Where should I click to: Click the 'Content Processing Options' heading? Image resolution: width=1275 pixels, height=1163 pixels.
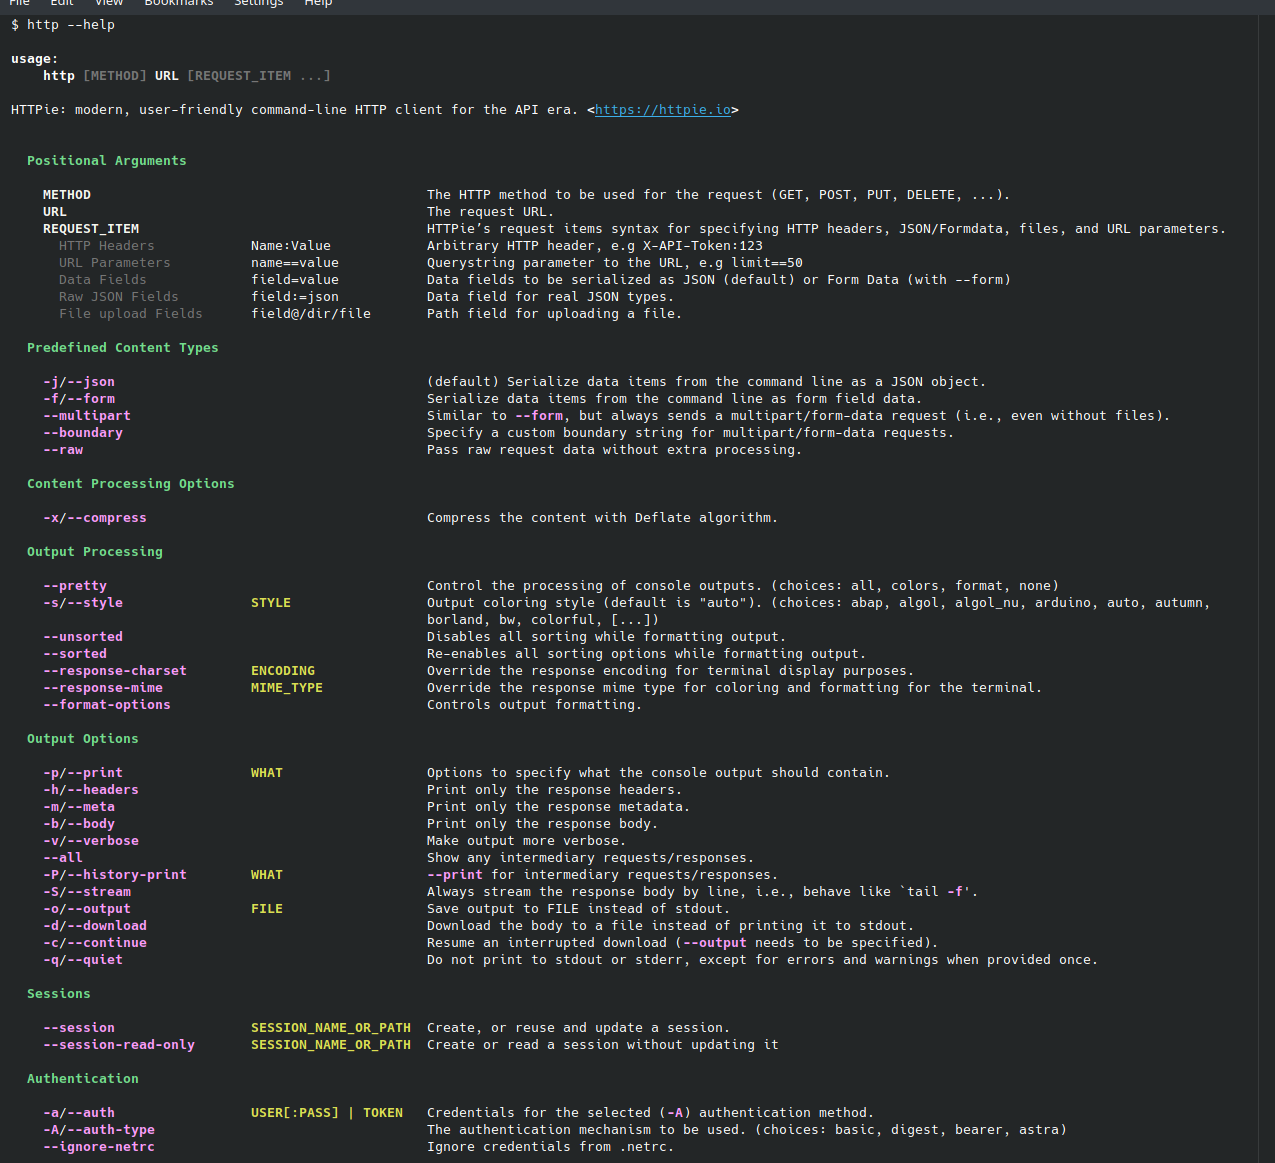[131, 484]
